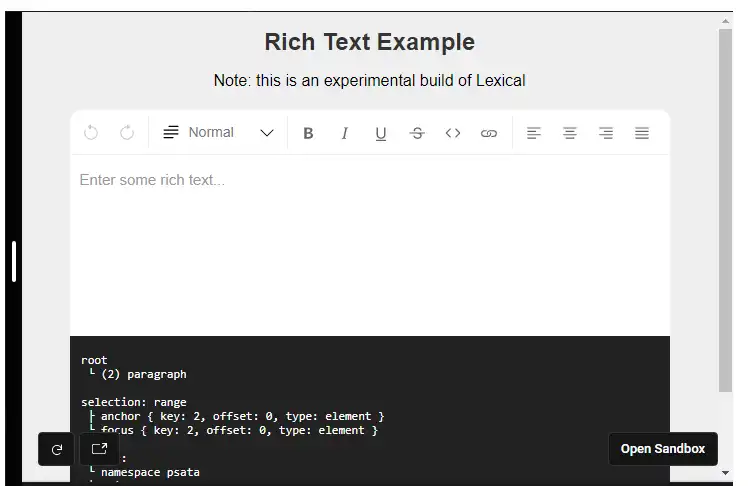Click the Redo icon in toolbar
The height and width of the screenshot is (486, 748).
(x=127, y=133)
